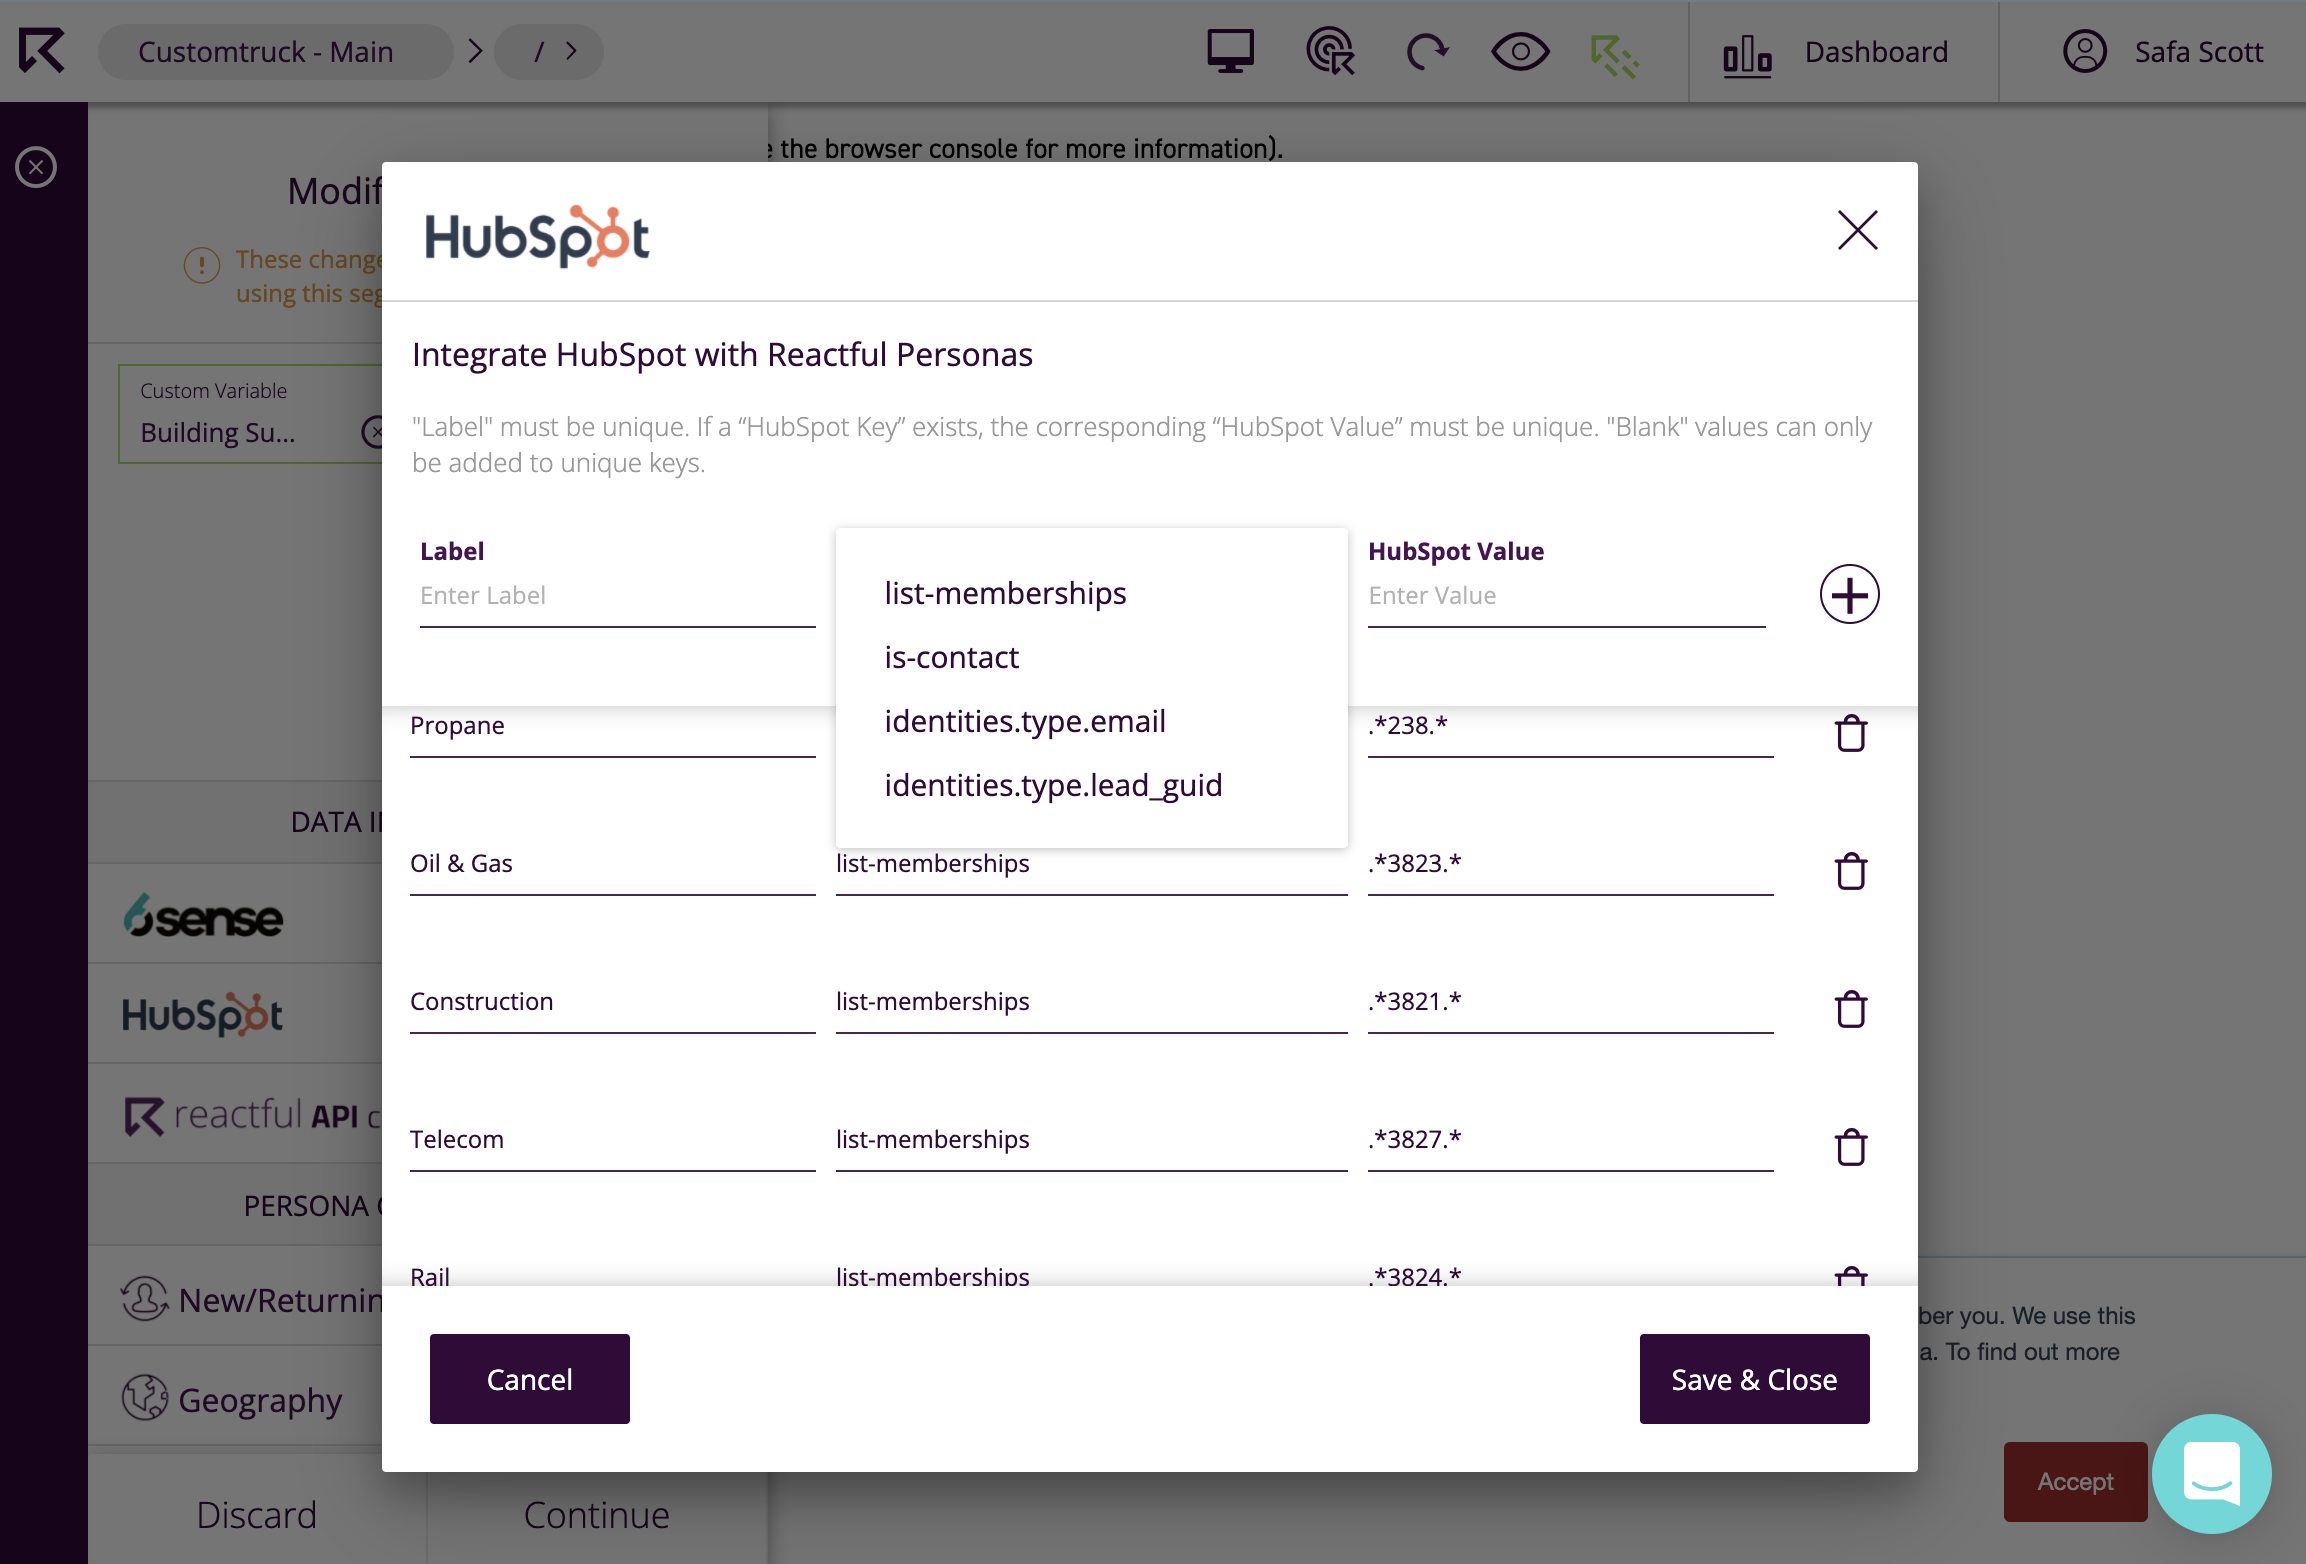
Task: Open the desktop device preview icon
Action: [x=1230, y=51]
